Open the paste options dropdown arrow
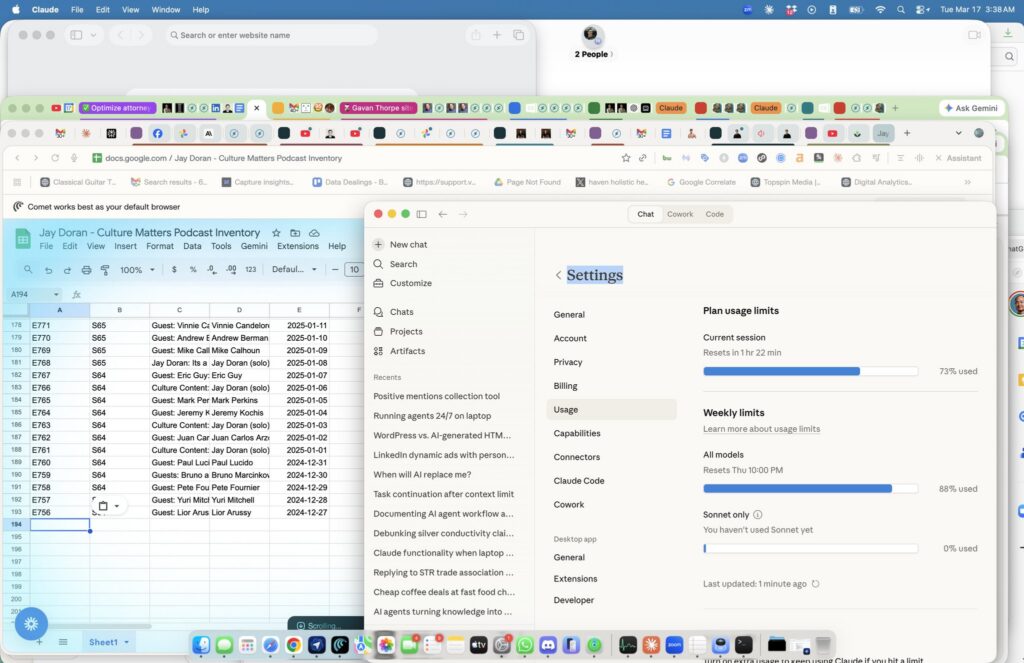The image size is (1024, 663). pos(117,506)
